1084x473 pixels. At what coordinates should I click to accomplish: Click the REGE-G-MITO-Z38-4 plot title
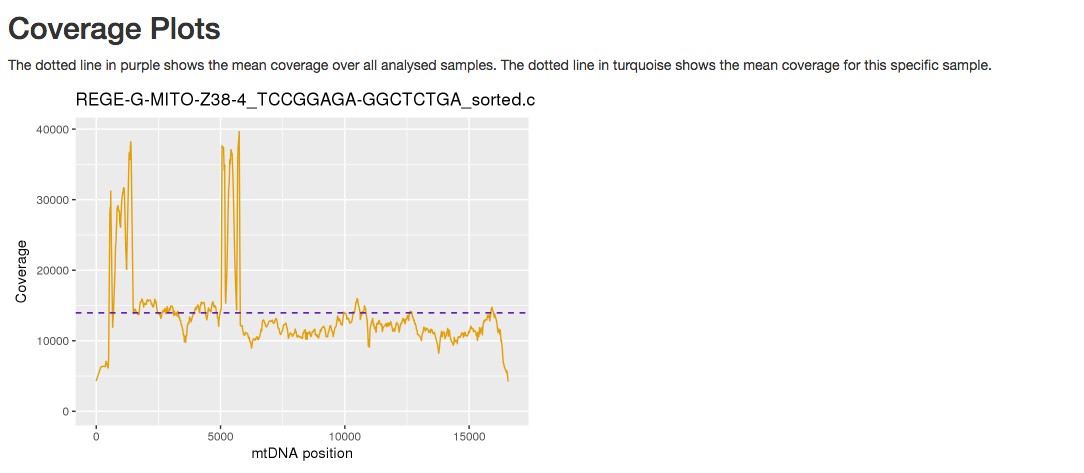click(306, 100)
